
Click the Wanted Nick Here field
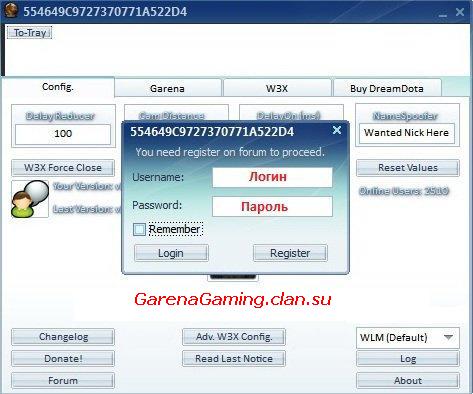click(407, 133)
